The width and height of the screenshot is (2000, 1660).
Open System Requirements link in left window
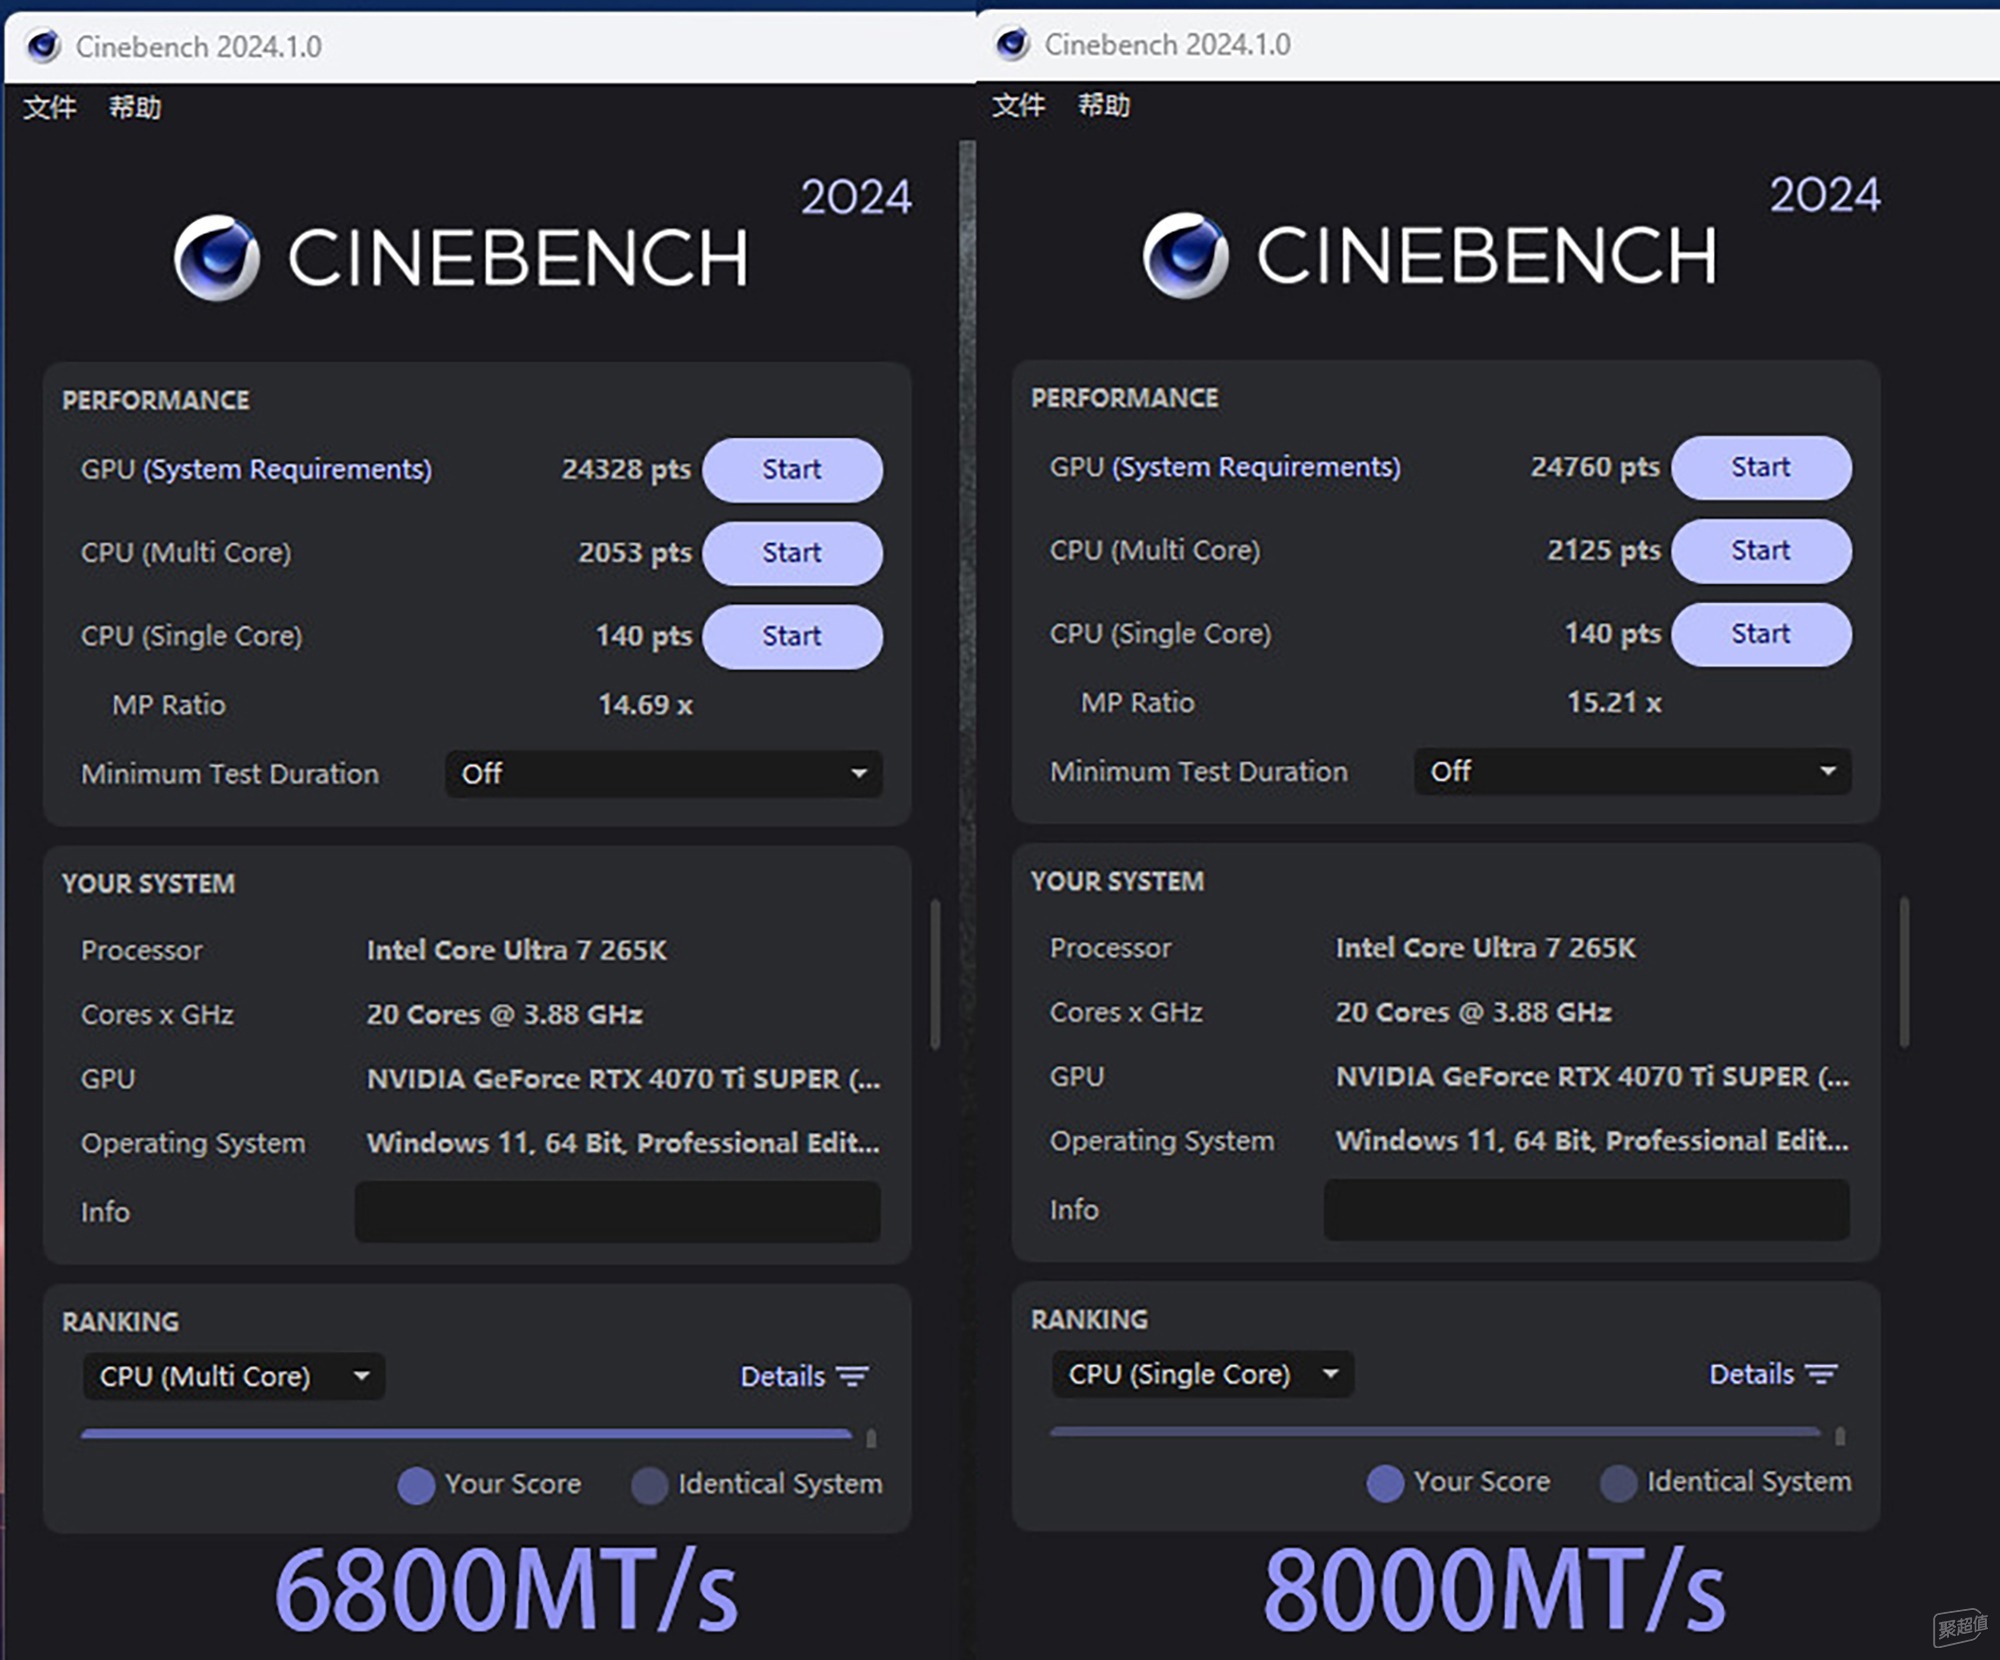[288, 470]
